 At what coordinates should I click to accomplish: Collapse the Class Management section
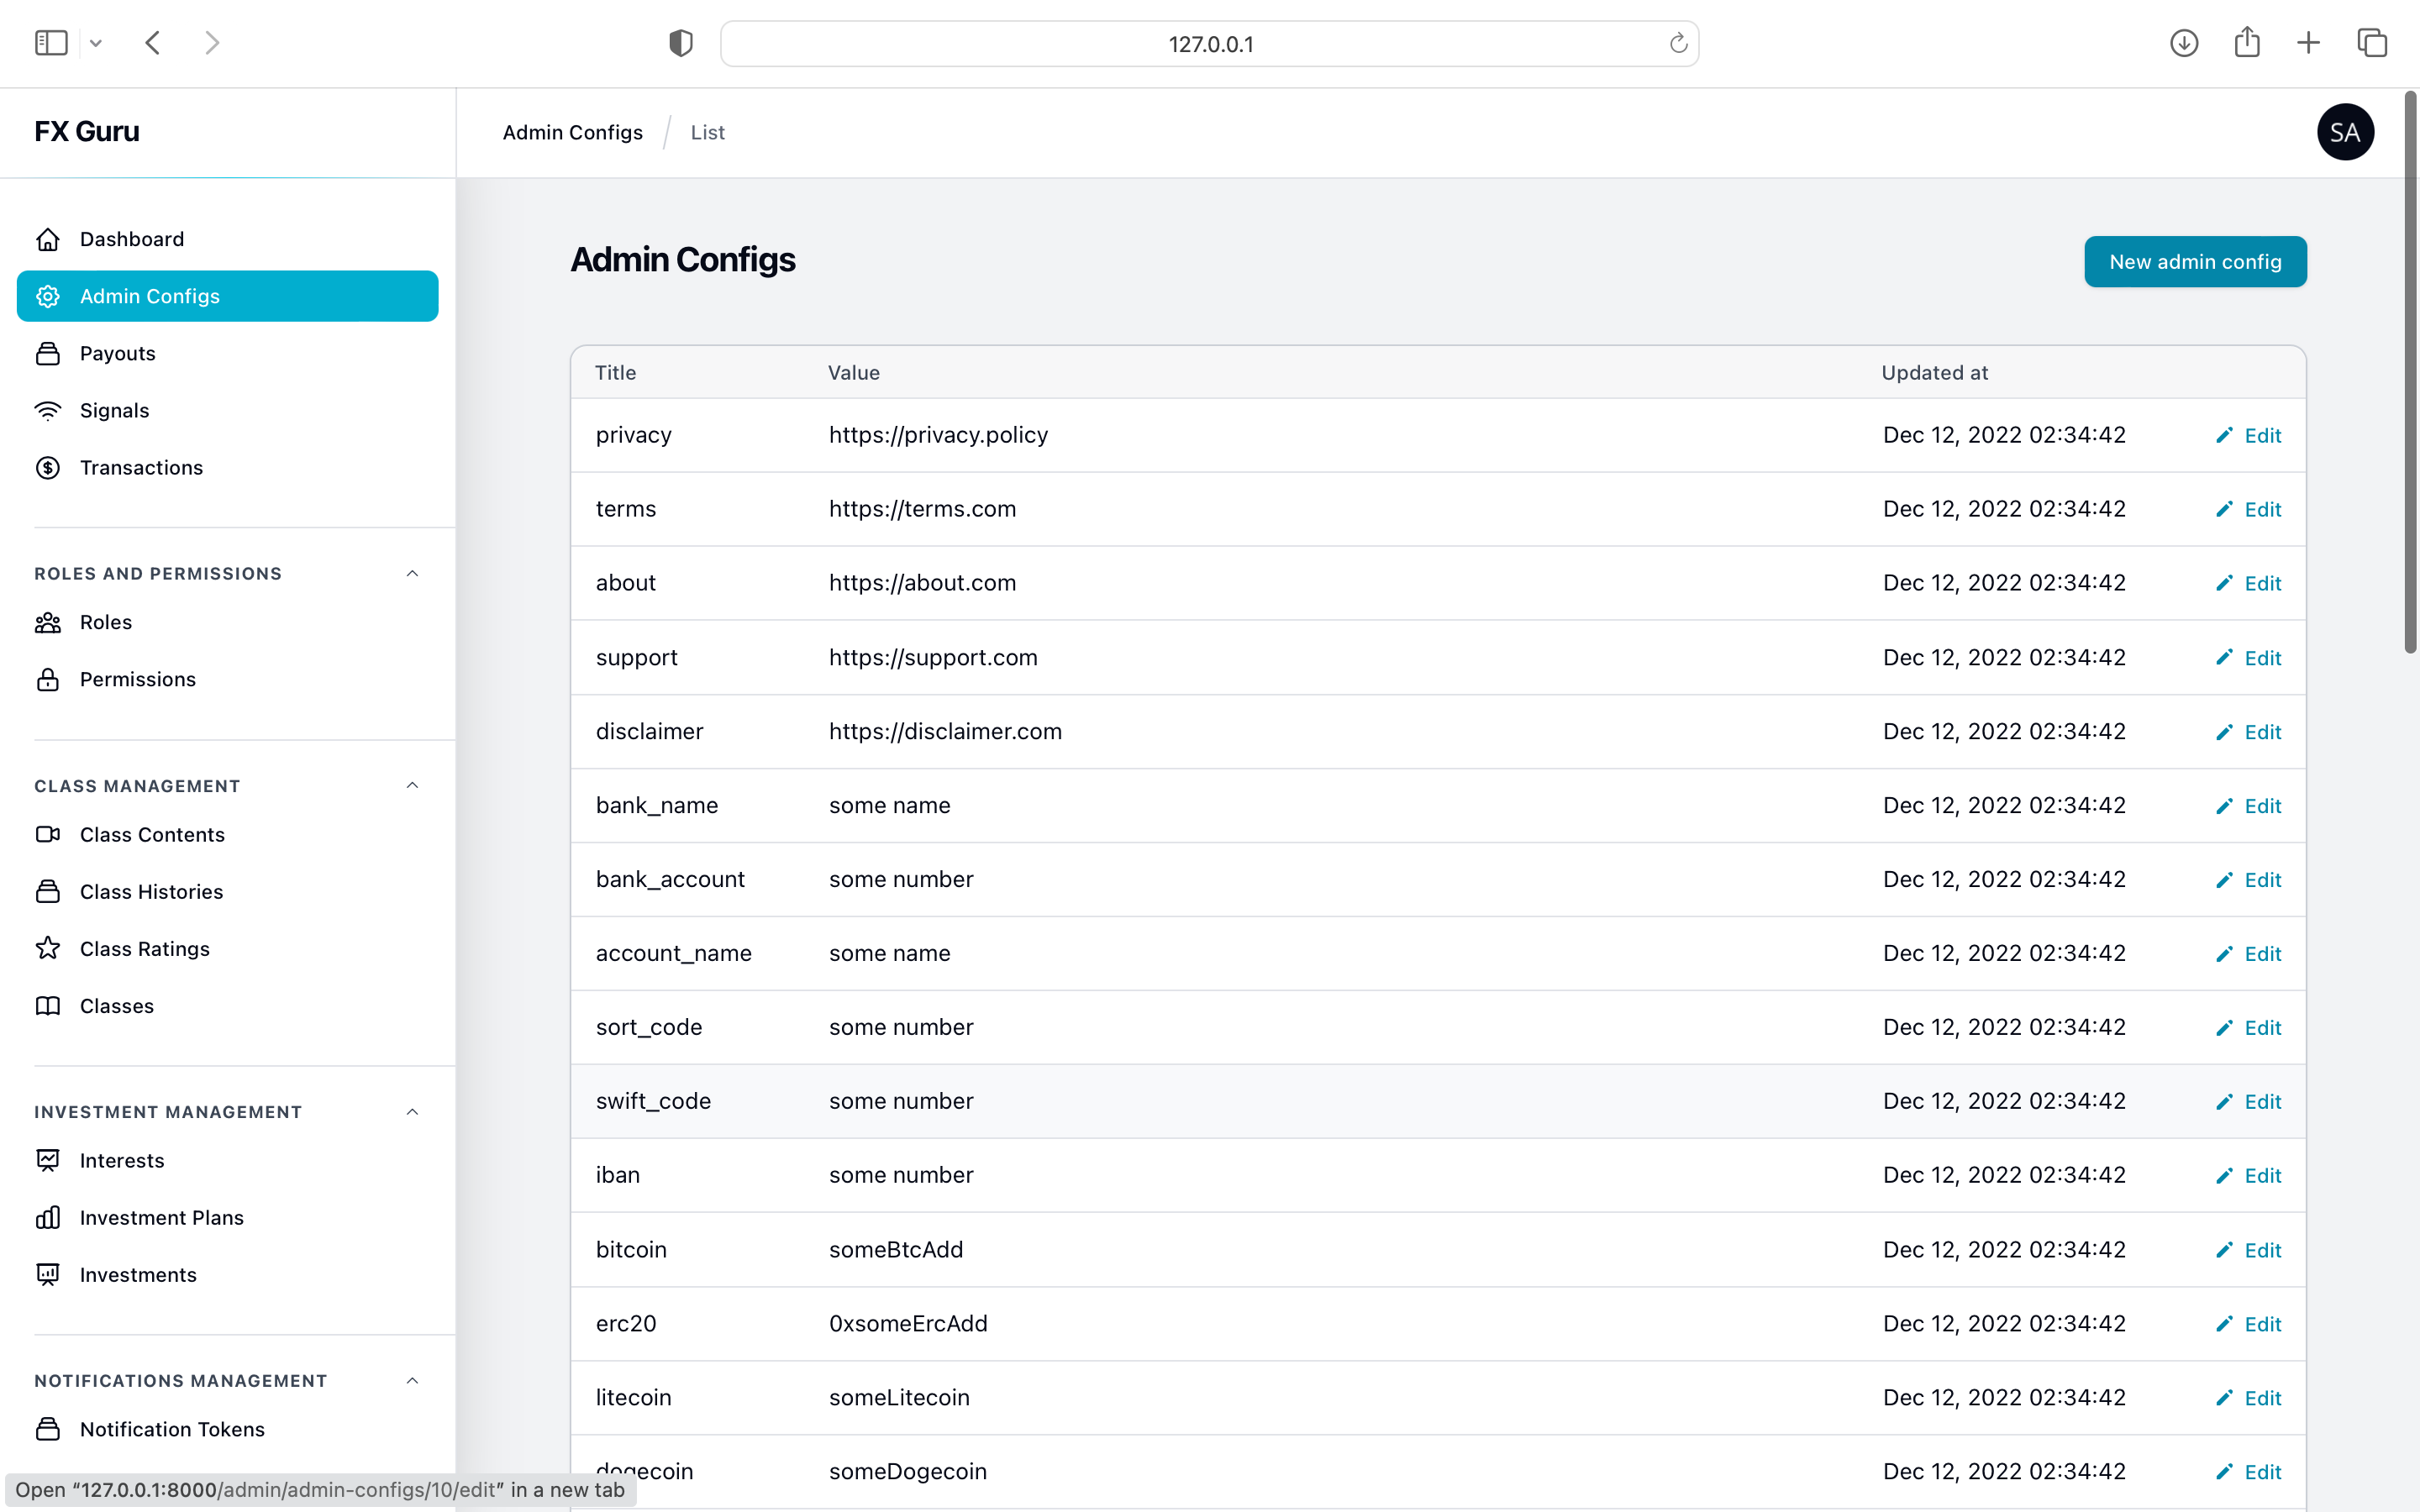(x=412, y=785)
